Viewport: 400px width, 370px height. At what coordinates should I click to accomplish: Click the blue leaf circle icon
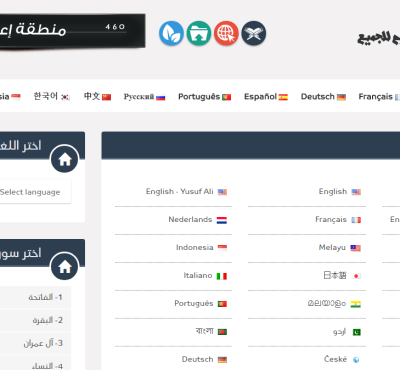point(171,33)
